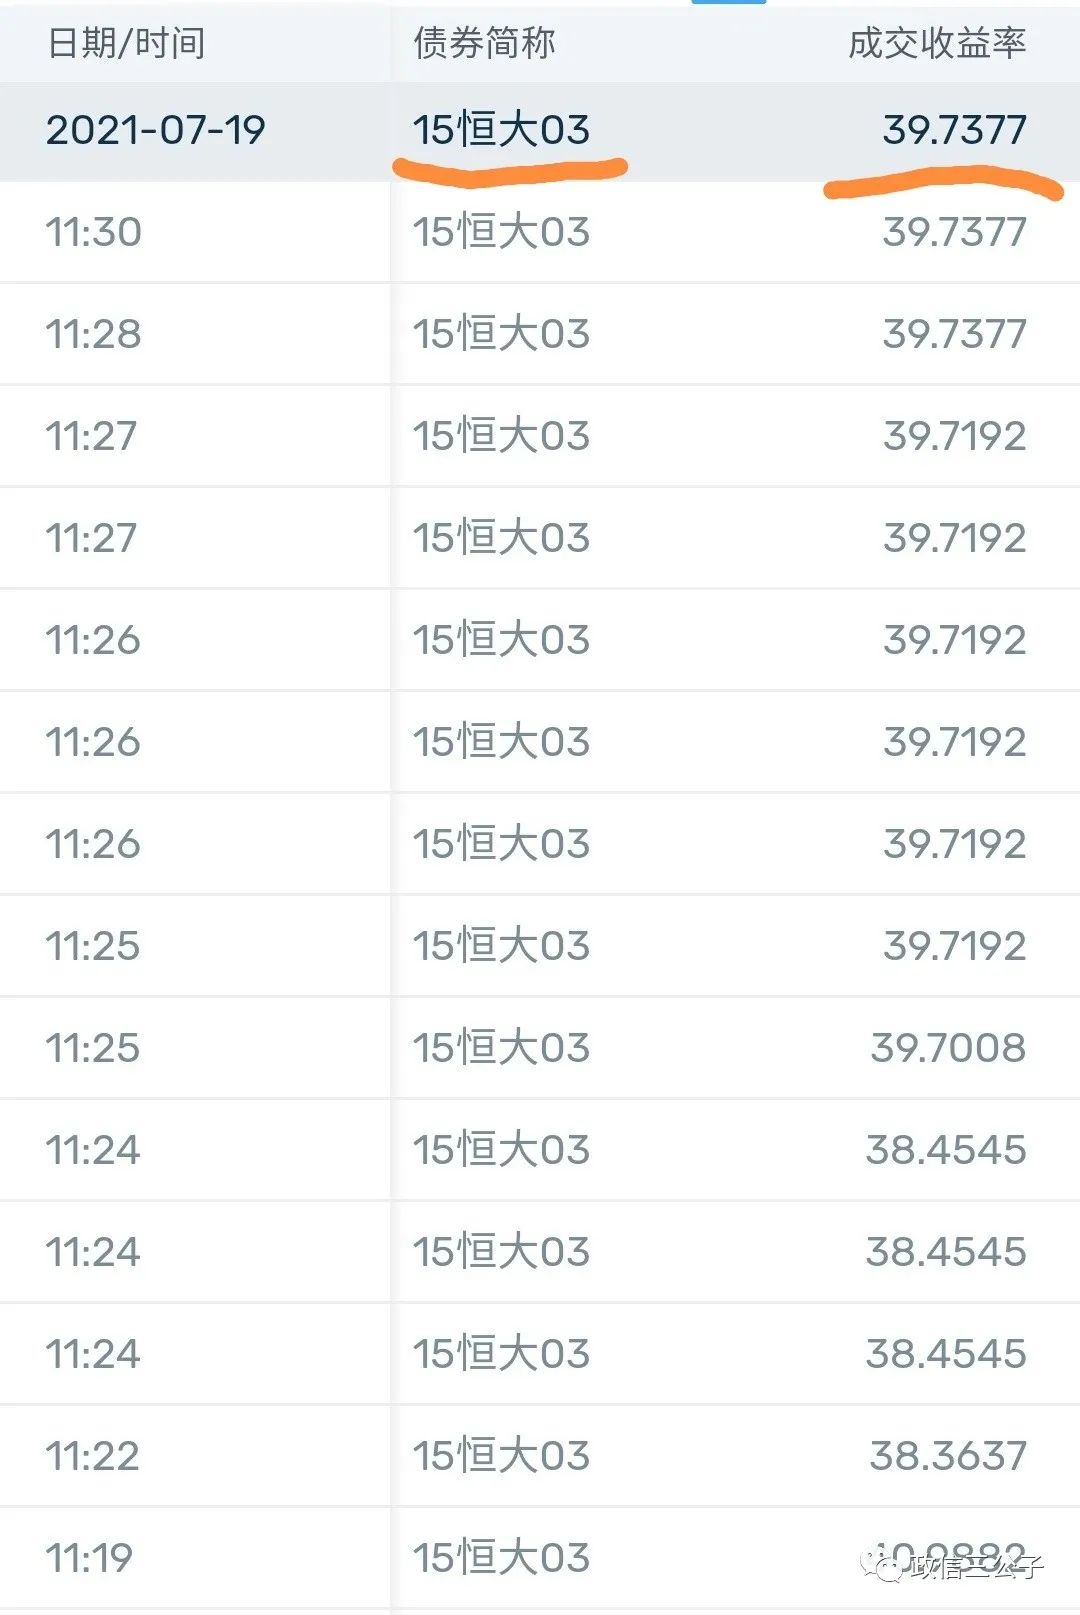Select the 11:30 time entry

[x=93, y=232]
